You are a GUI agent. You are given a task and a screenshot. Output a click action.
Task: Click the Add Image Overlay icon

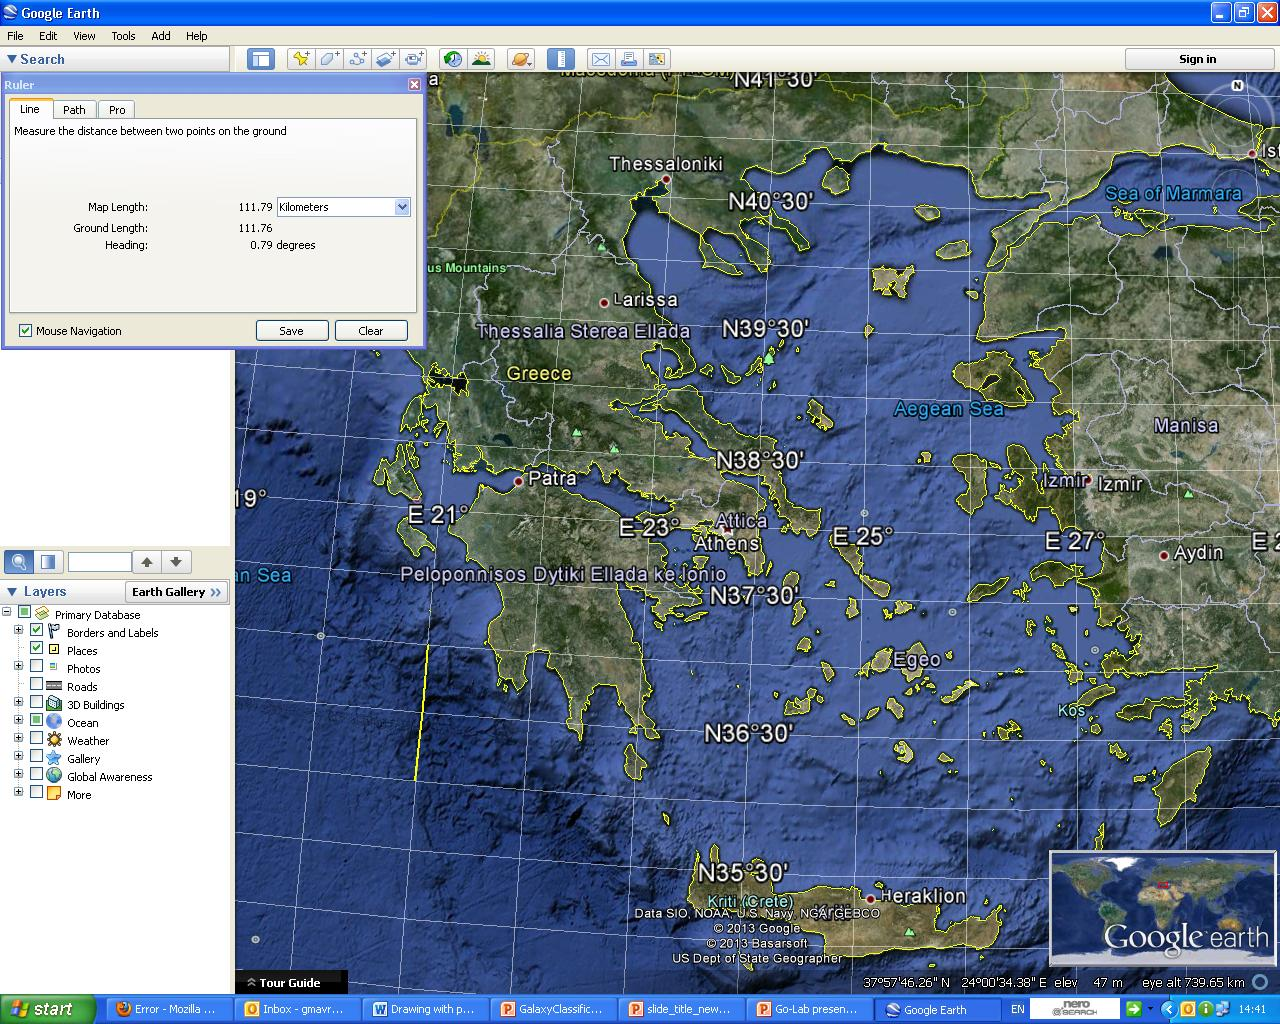(386, 59)
